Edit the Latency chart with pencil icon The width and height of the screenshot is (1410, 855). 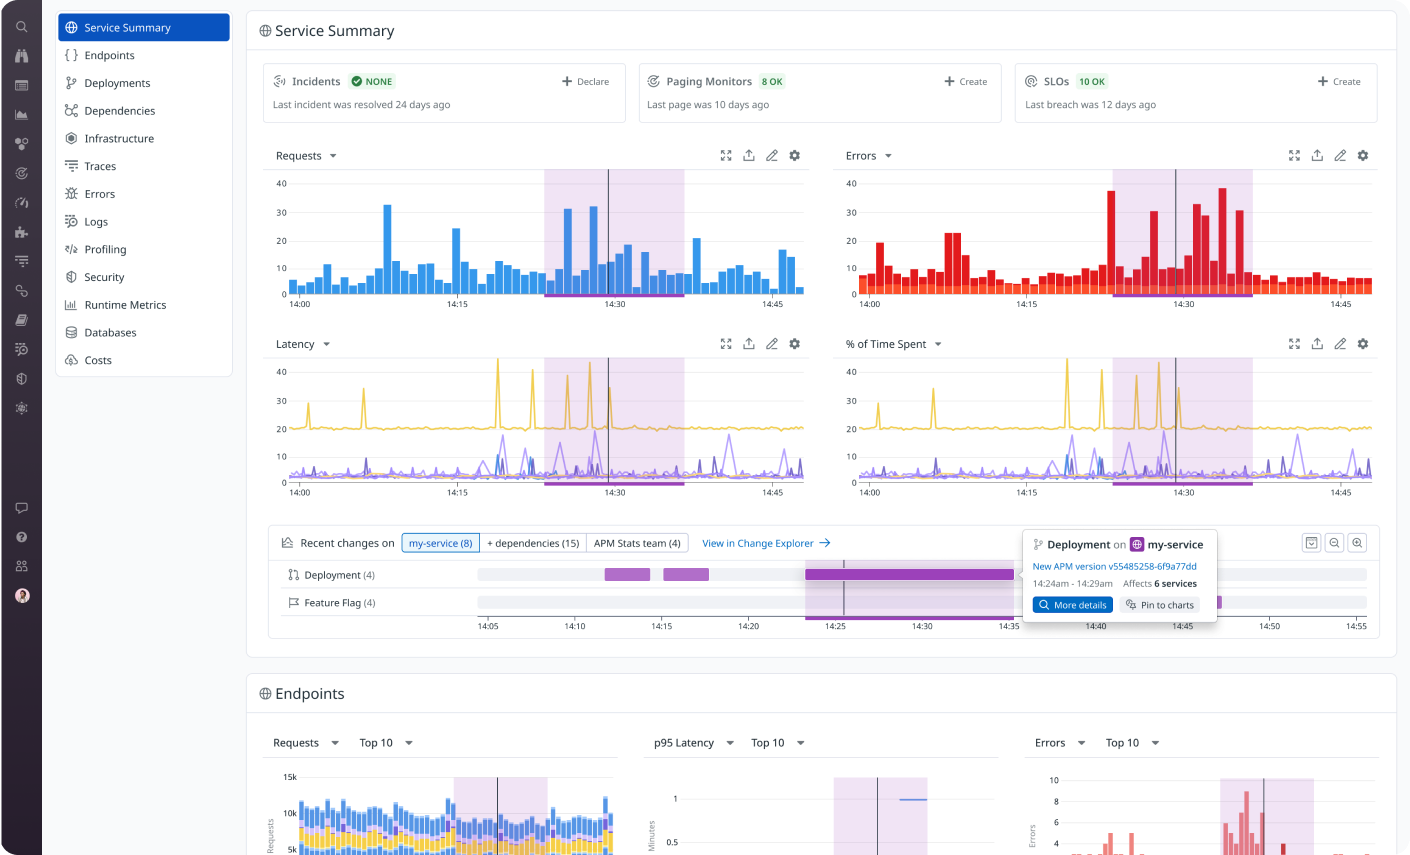tap(772, 344)
